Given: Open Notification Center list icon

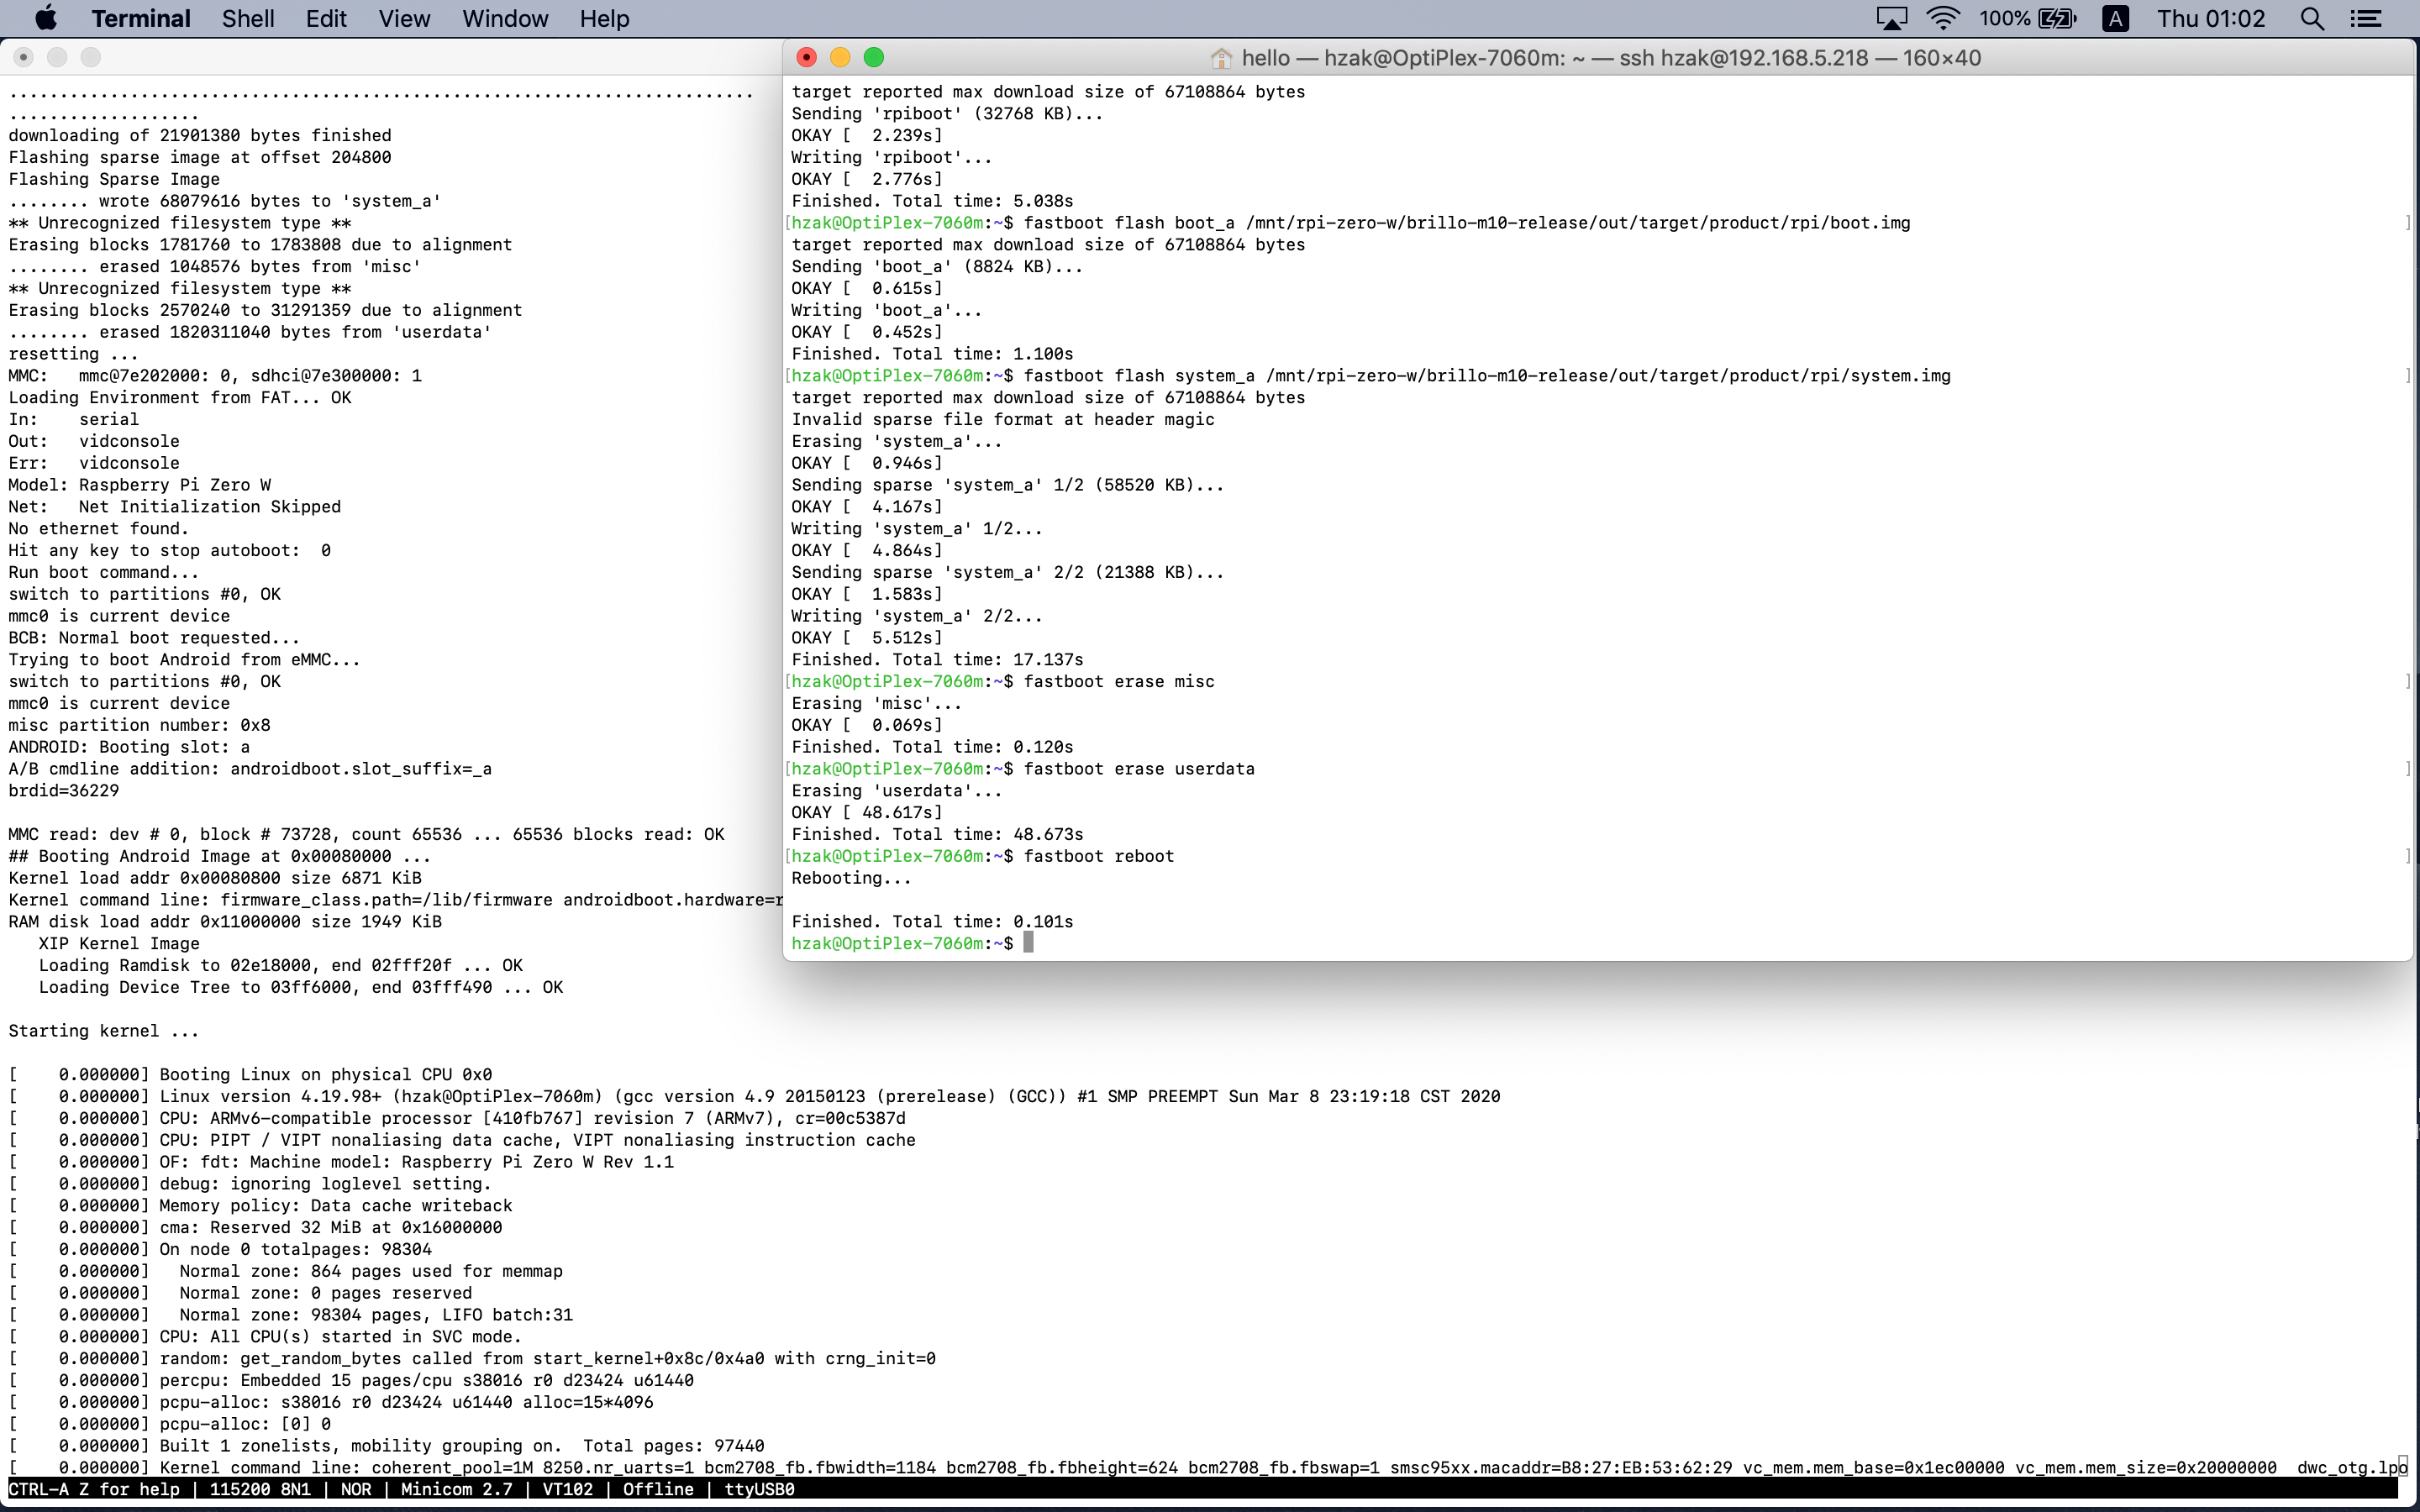Looking at the screenshot, I should click(2366, 18).
